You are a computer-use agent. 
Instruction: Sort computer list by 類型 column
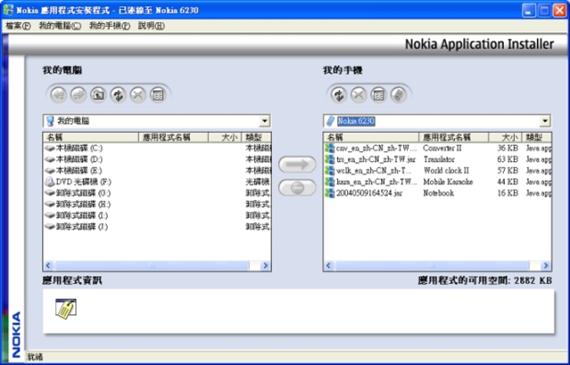tap(256, 137)
